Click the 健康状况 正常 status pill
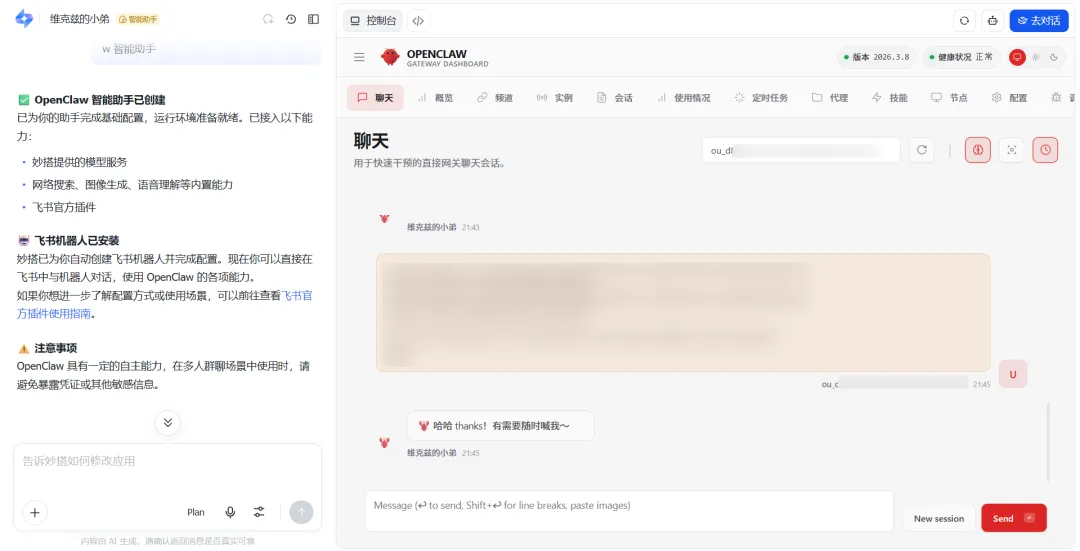The height and width of the screenshot is (551, 1080). coord(962,57)
